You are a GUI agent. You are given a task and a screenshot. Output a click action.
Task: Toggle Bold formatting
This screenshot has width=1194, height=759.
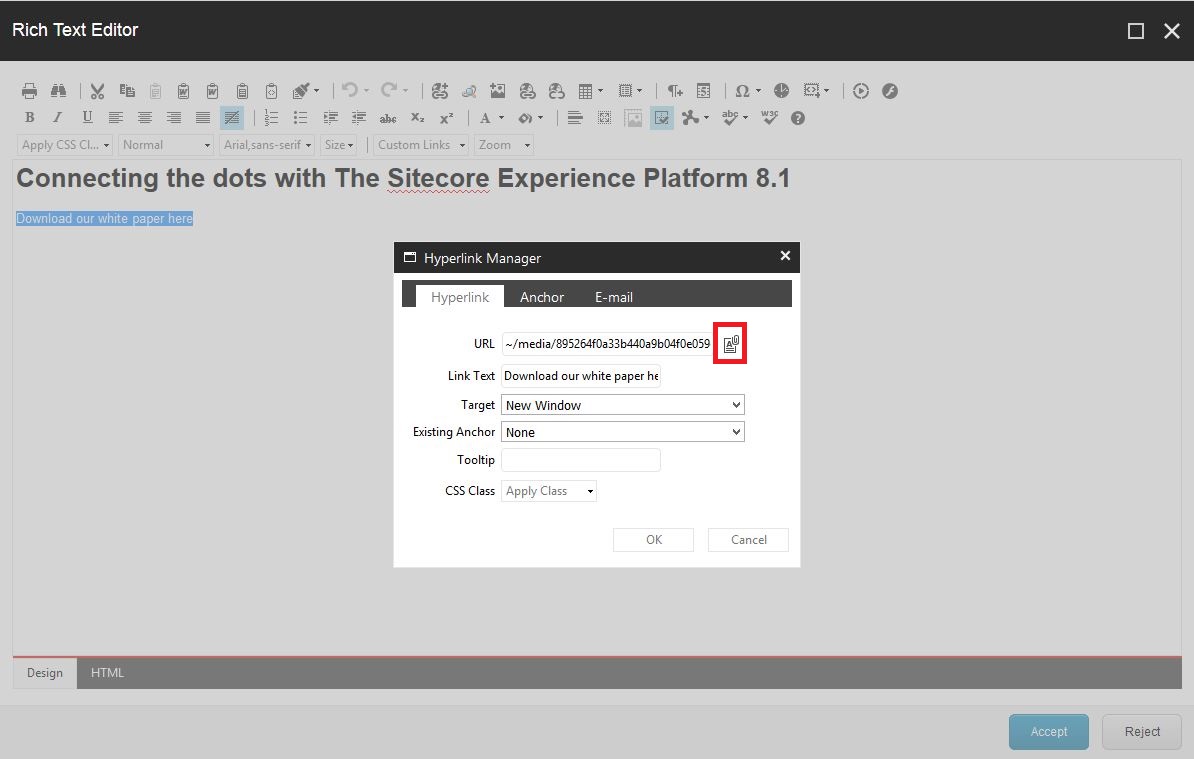click(x=29, y=117)
